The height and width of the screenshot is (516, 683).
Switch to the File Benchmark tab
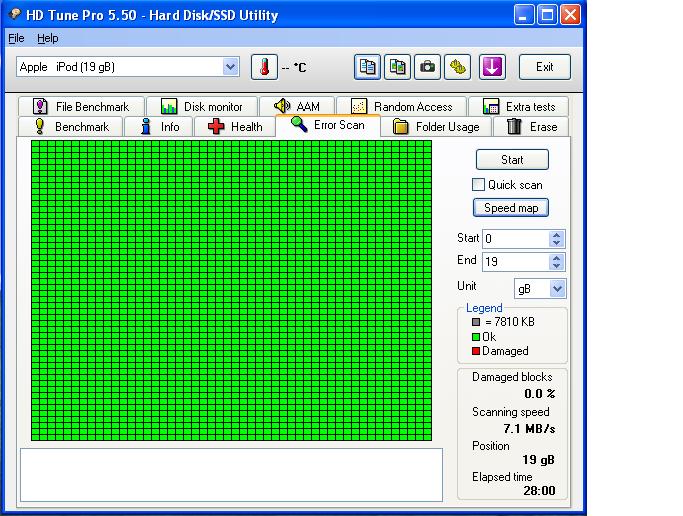pyautogui.click(x=81, y=106)
